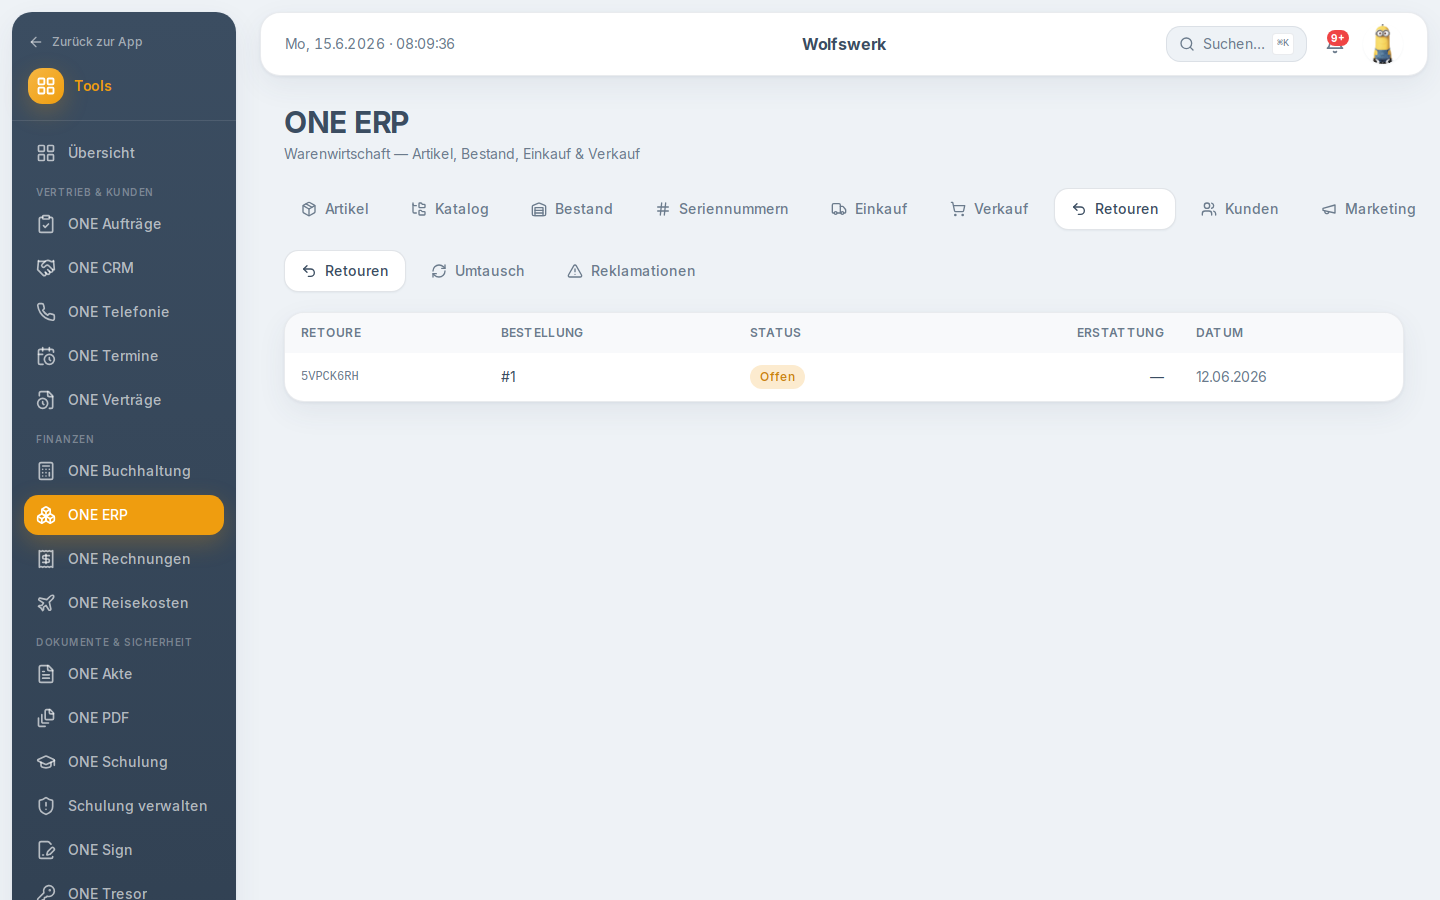This screenshot has width=1440, height=900.
Task: Click the ONE Buchhaltung calculator icon
Action: pos(46,471)
